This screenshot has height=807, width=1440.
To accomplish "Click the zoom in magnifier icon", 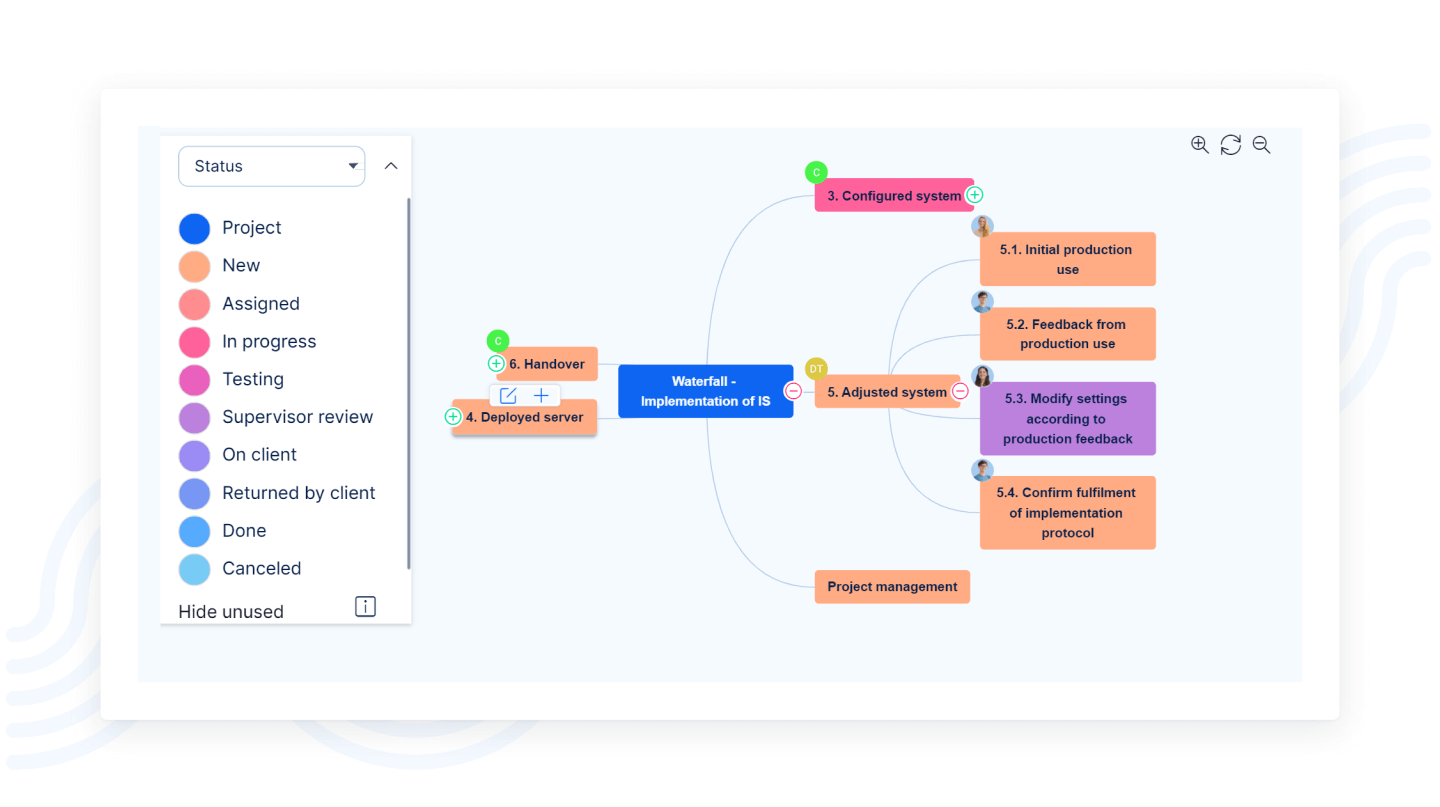I will pos(1200,145).
